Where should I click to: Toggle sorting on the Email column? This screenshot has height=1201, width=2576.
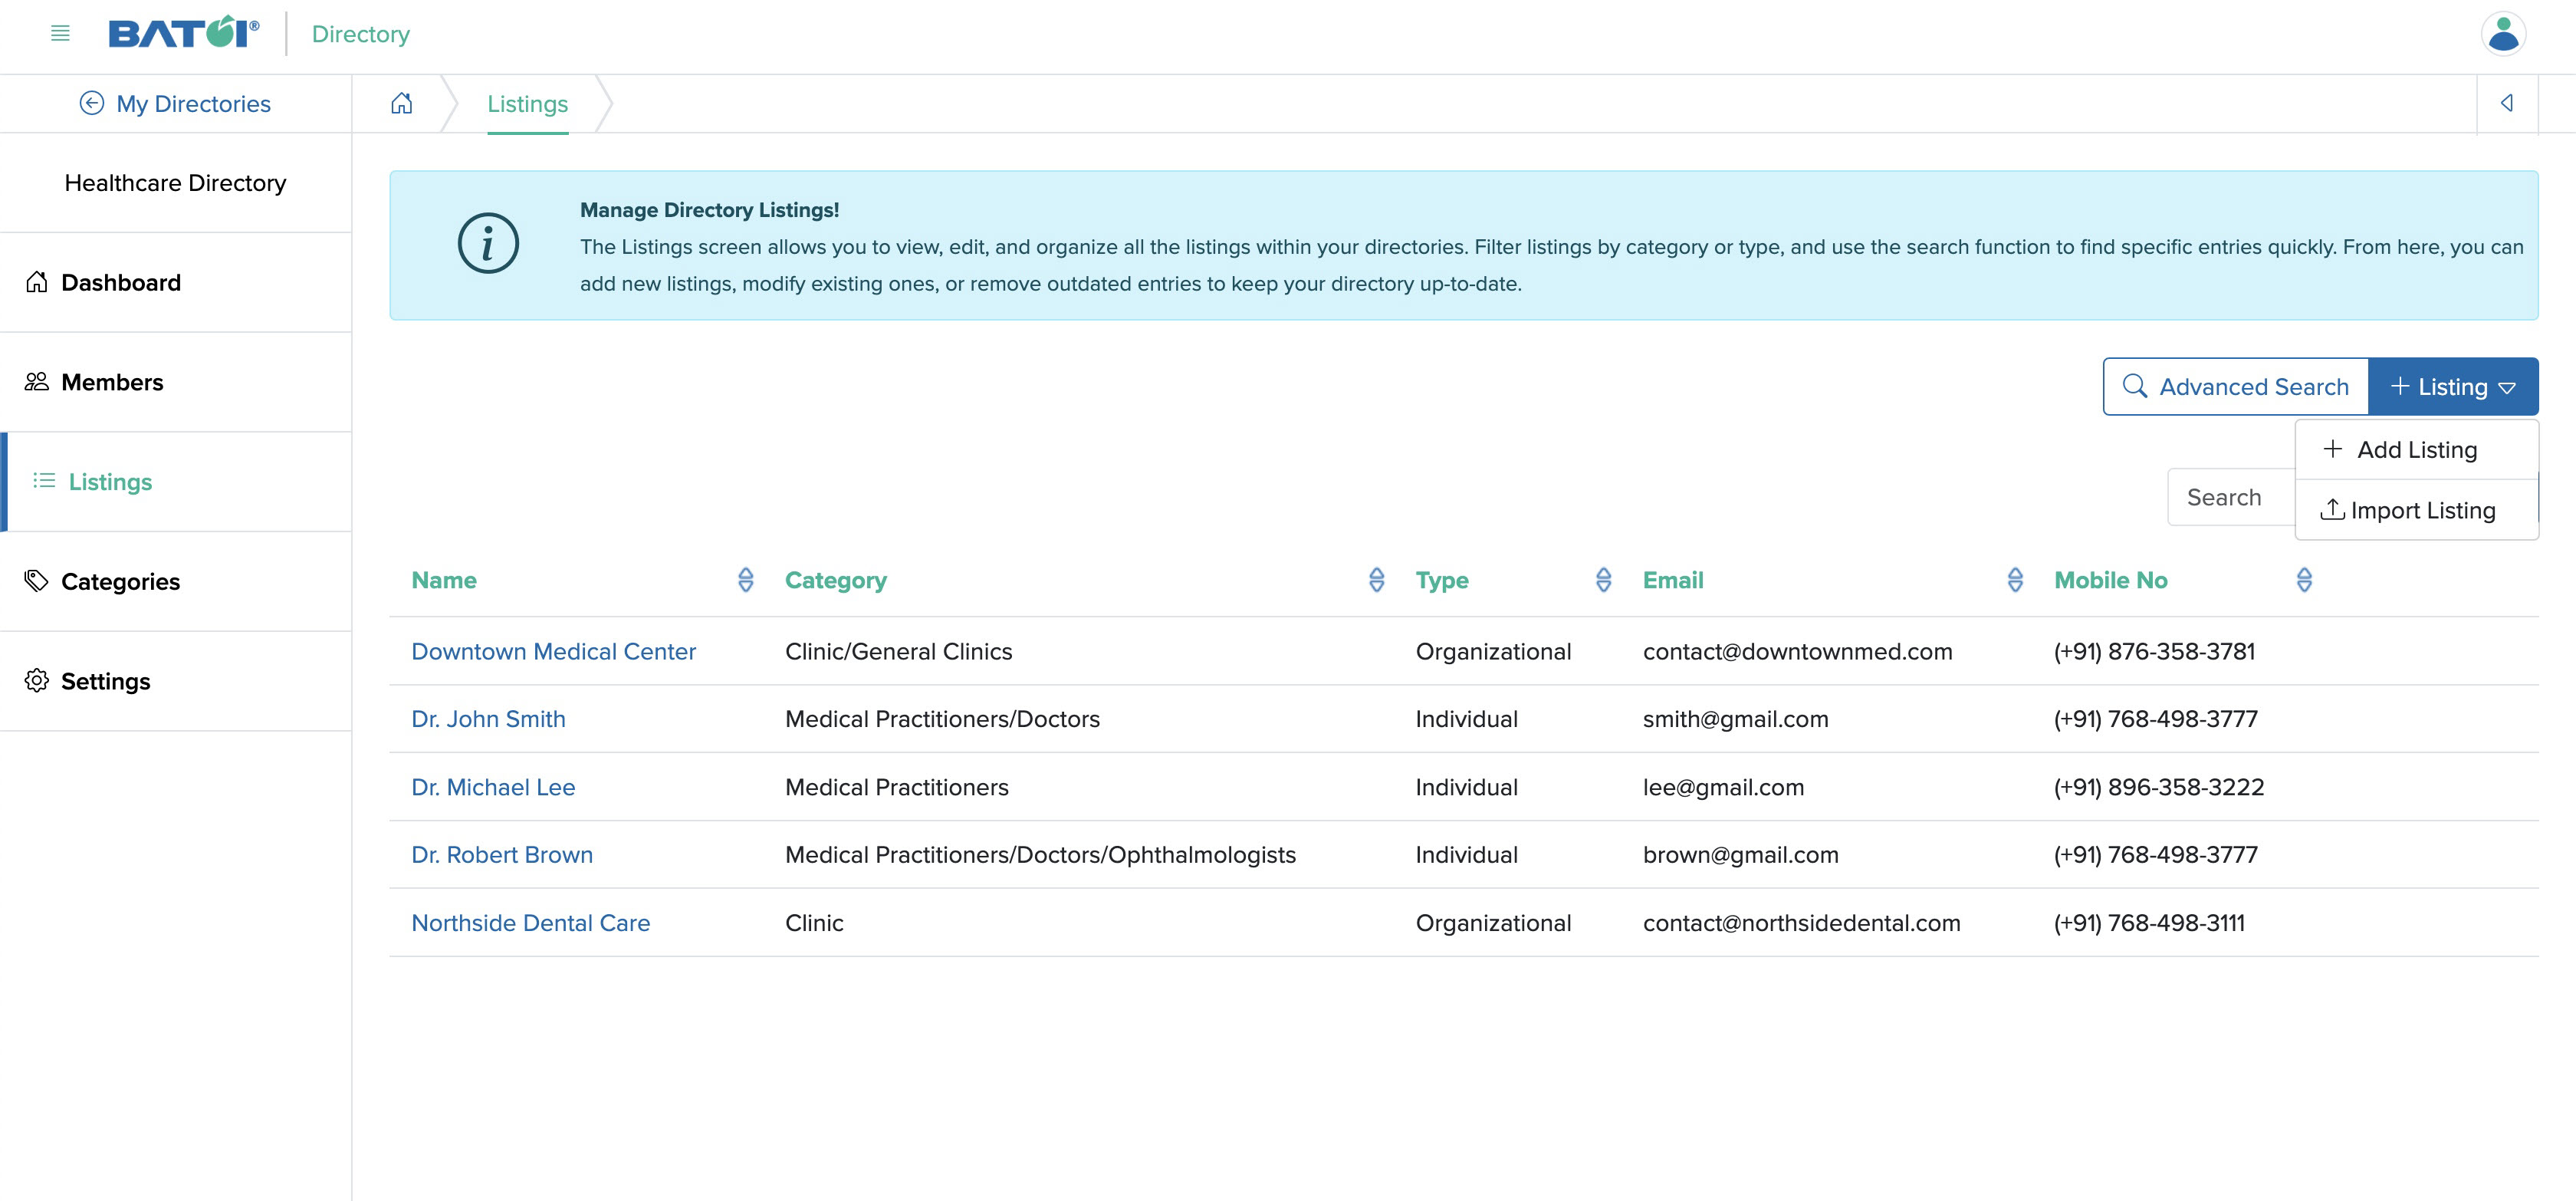click(2015, 579)
